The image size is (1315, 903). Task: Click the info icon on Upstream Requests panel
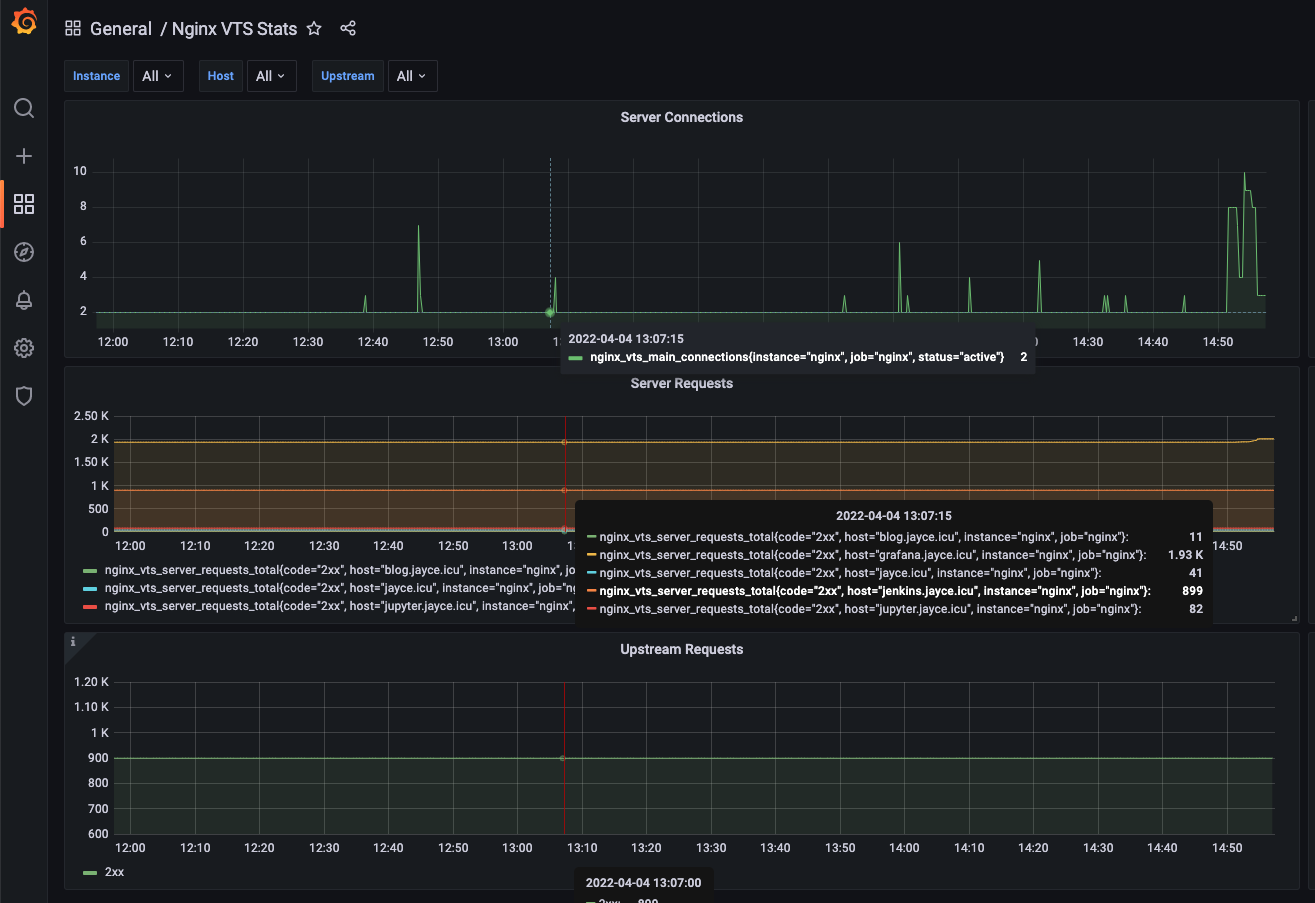tap(74, 641)
